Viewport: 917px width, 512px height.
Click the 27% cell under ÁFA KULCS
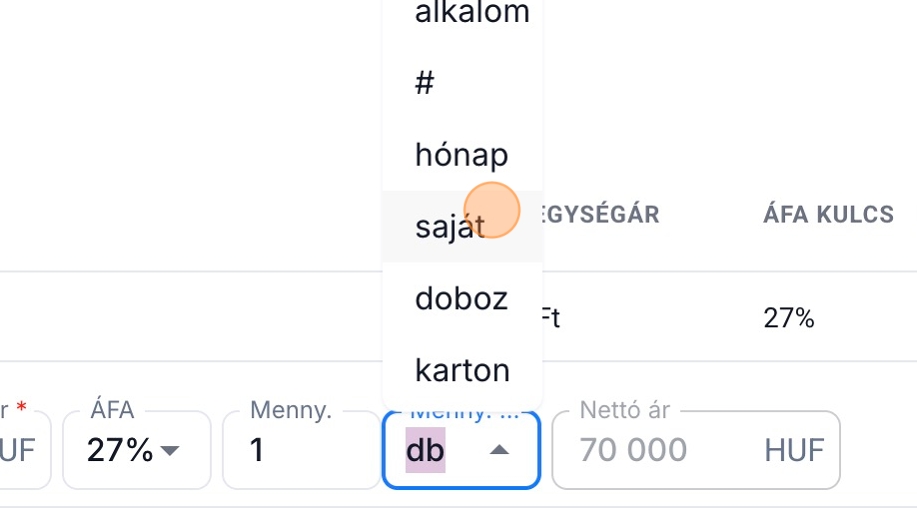(x=788, y=319)
